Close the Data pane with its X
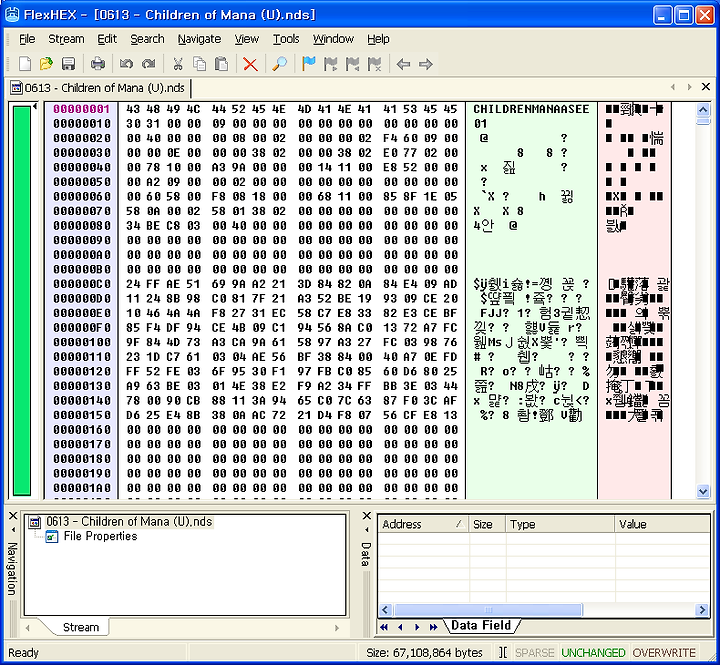720x665 pixels. click(x=366, y=516)
